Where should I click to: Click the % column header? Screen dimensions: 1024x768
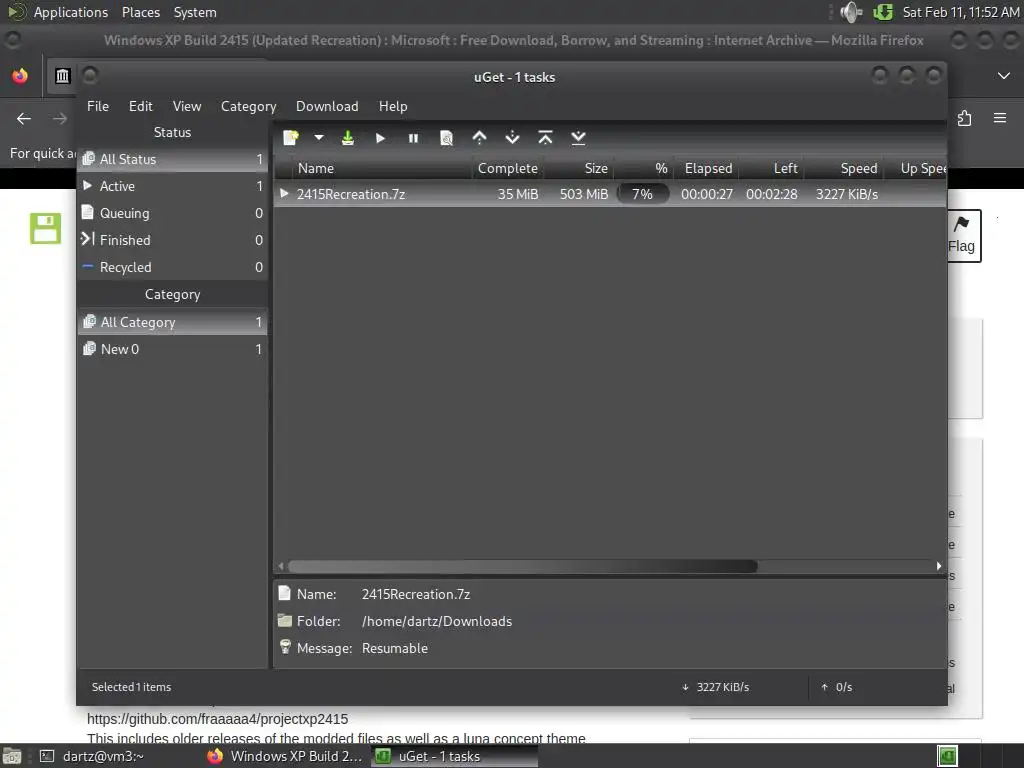[644, 168]
